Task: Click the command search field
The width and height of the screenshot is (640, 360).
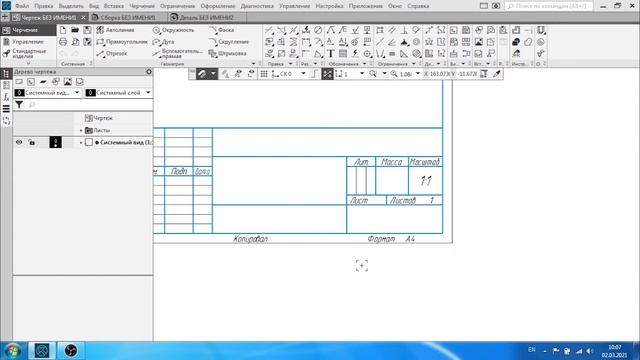Action: [x=549, y=6]
